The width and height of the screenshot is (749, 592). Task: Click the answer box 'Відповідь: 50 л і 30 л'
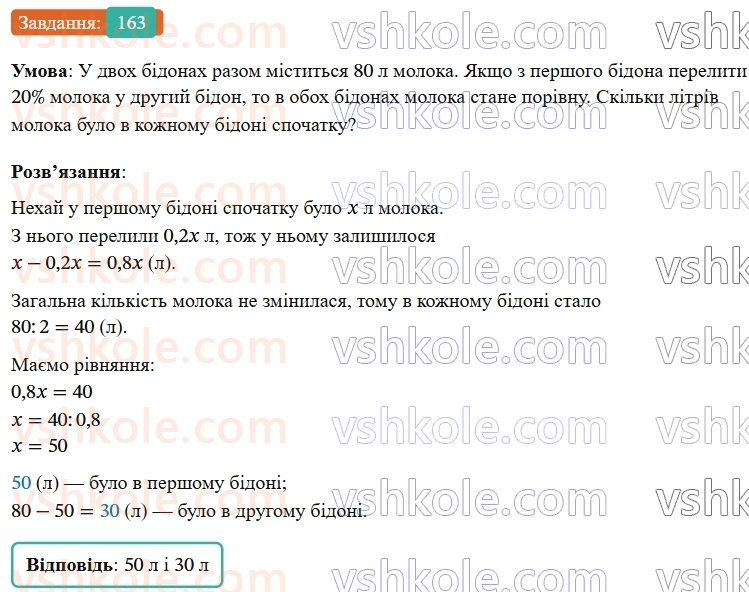click(117, 565)
